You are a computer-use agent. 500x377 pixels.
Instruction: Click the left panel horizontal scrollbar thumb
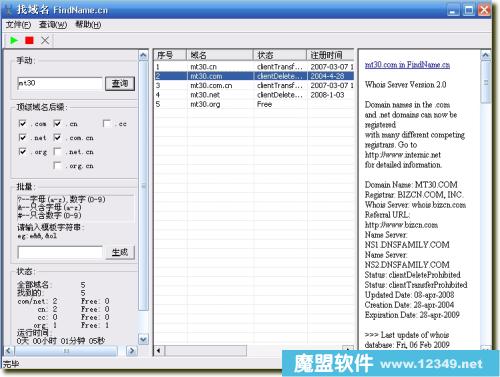[66, 351]
